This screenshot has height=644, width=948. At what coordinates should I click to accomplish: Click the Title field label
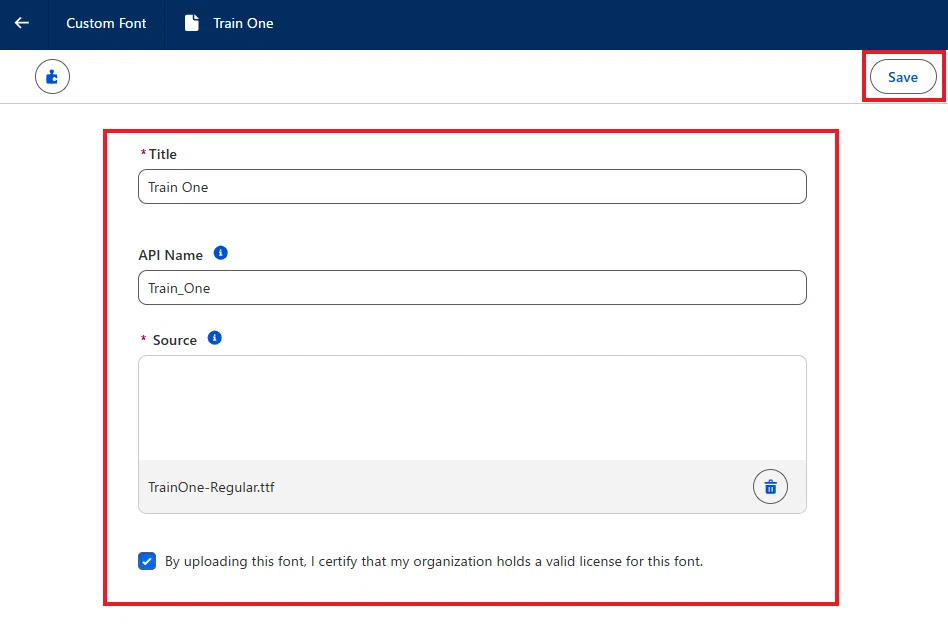[163, 154]
